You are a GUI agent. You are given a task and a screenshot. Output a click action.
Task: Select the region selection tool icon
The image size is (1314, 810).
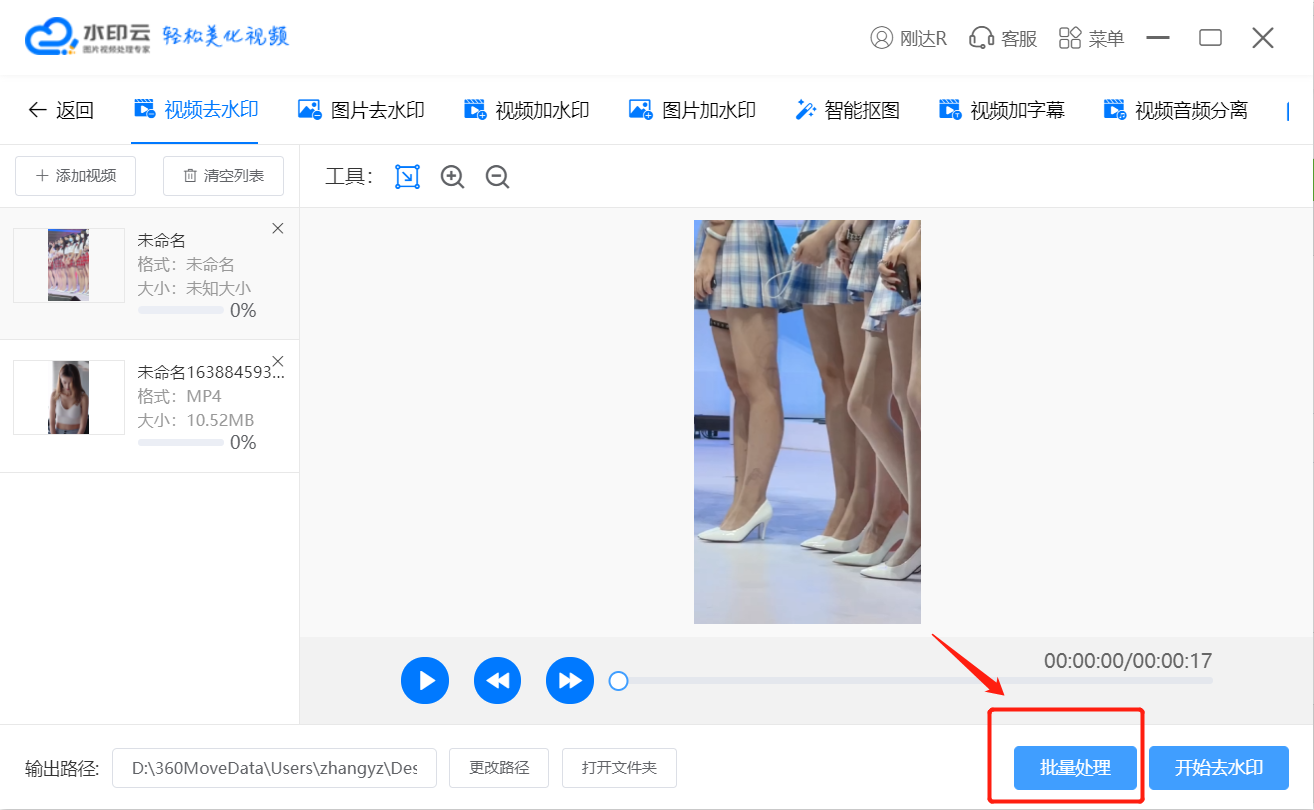(407, 177)
